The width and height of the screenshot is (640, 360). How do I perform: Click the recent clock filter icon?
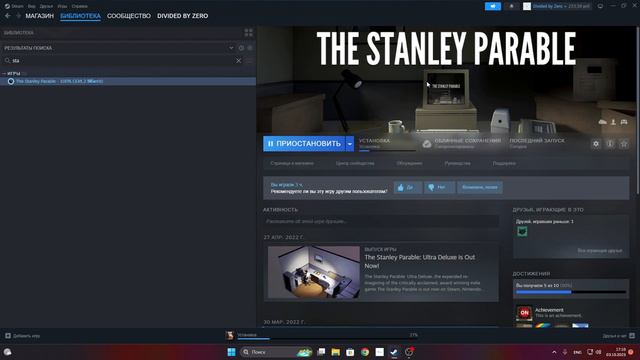point(241,48)
